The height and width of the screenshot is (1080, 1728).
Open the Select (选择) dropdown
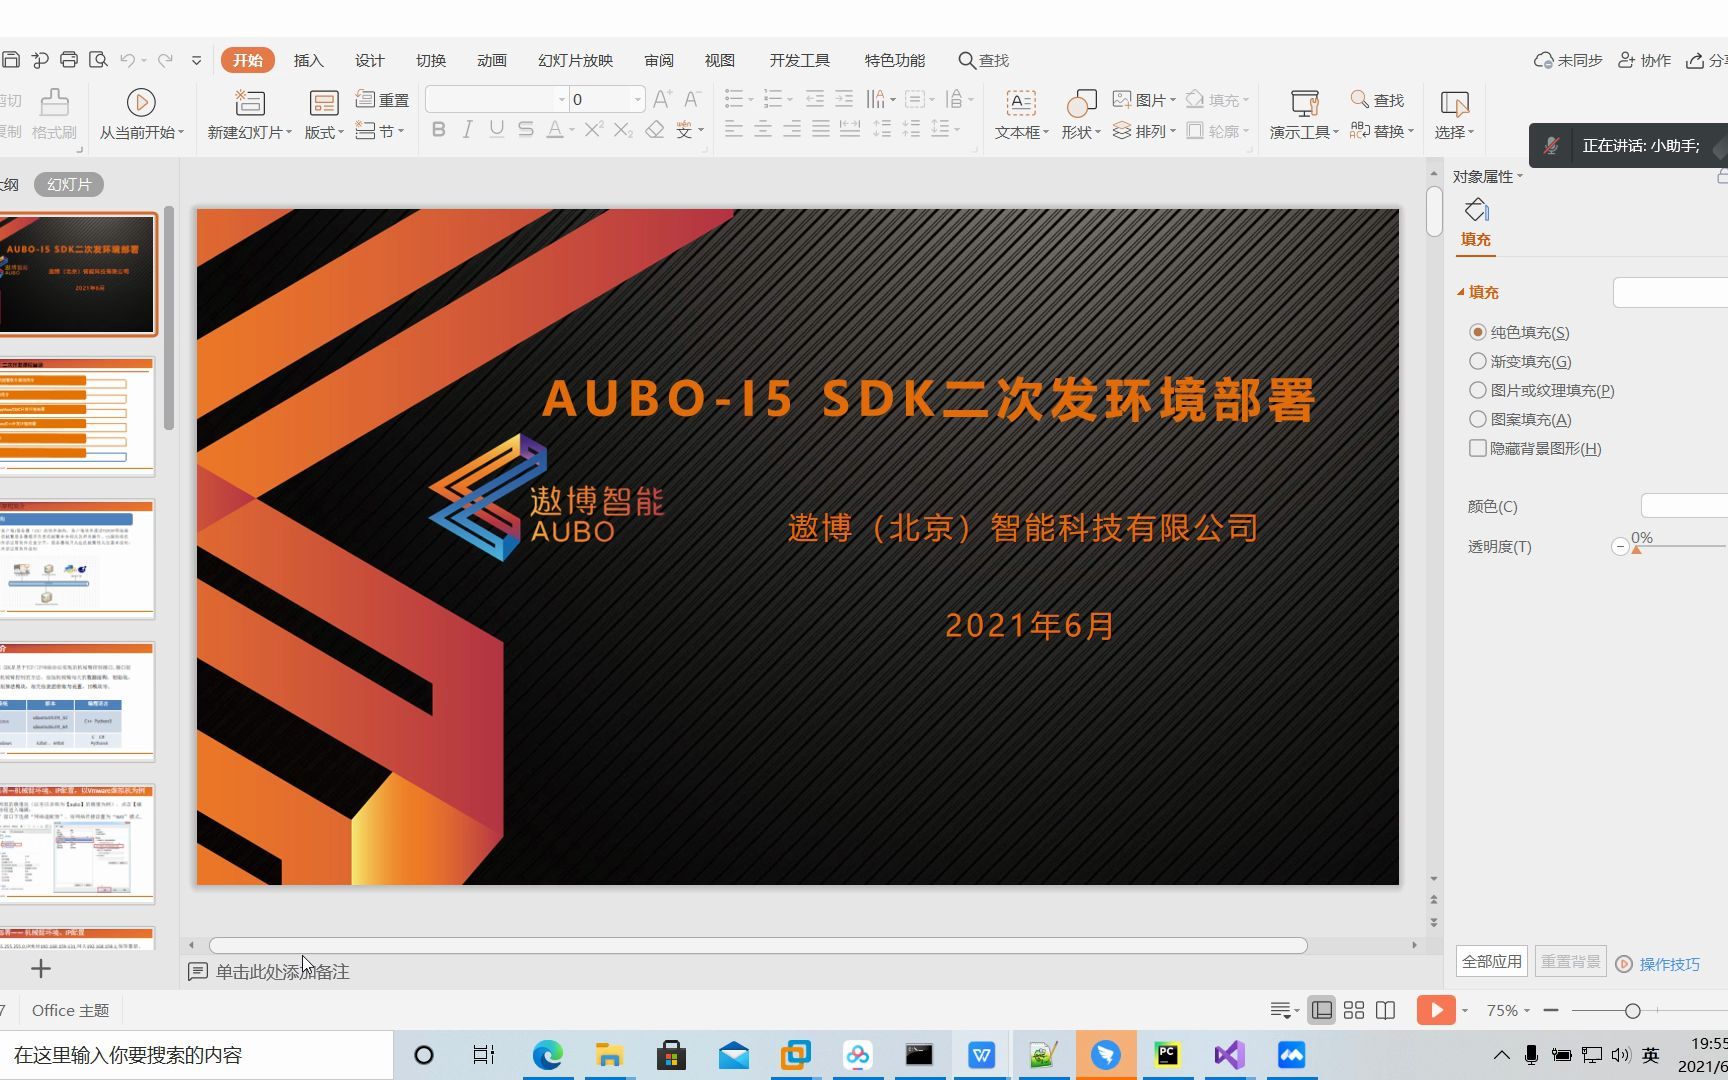[1454, 132]
